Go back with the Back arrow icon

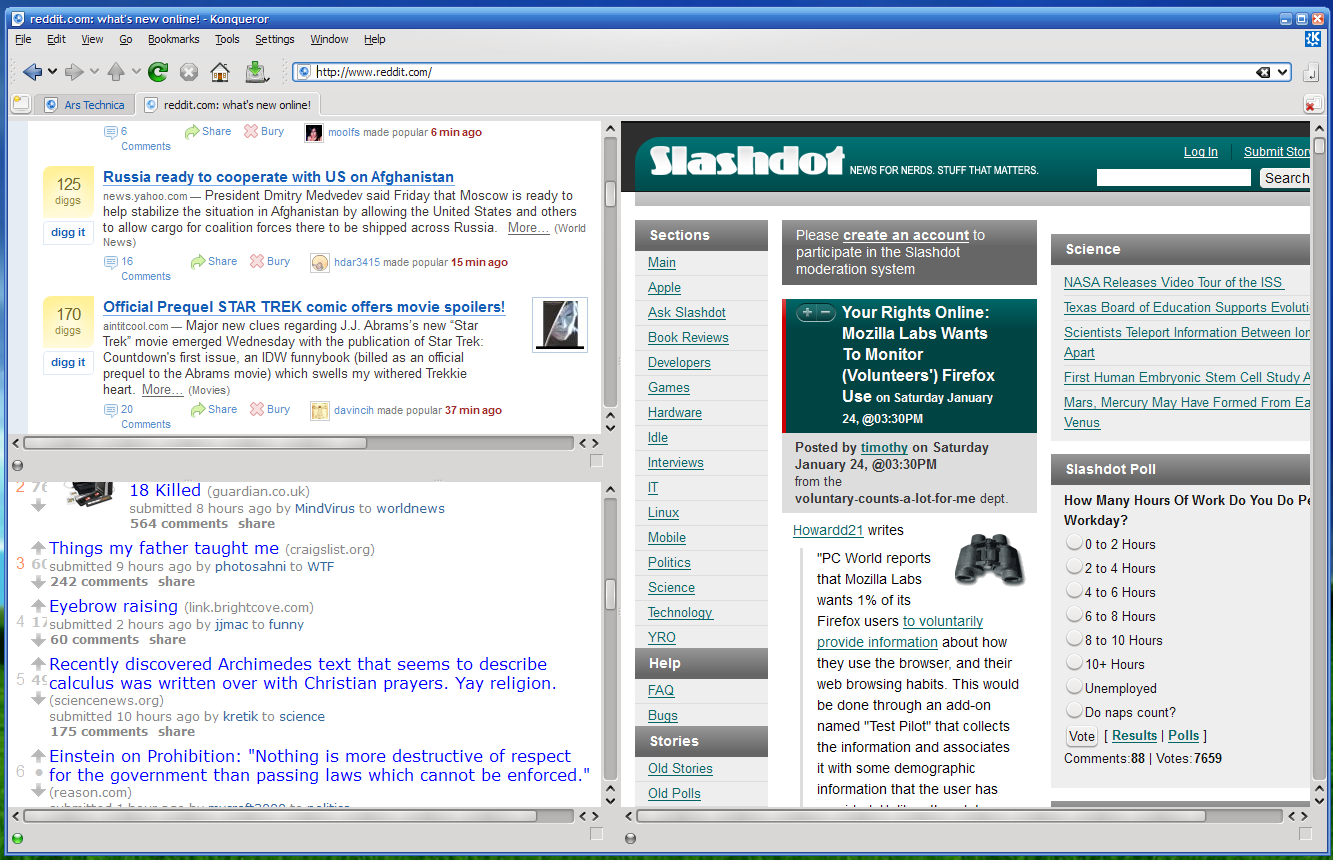tap(32, 72)
